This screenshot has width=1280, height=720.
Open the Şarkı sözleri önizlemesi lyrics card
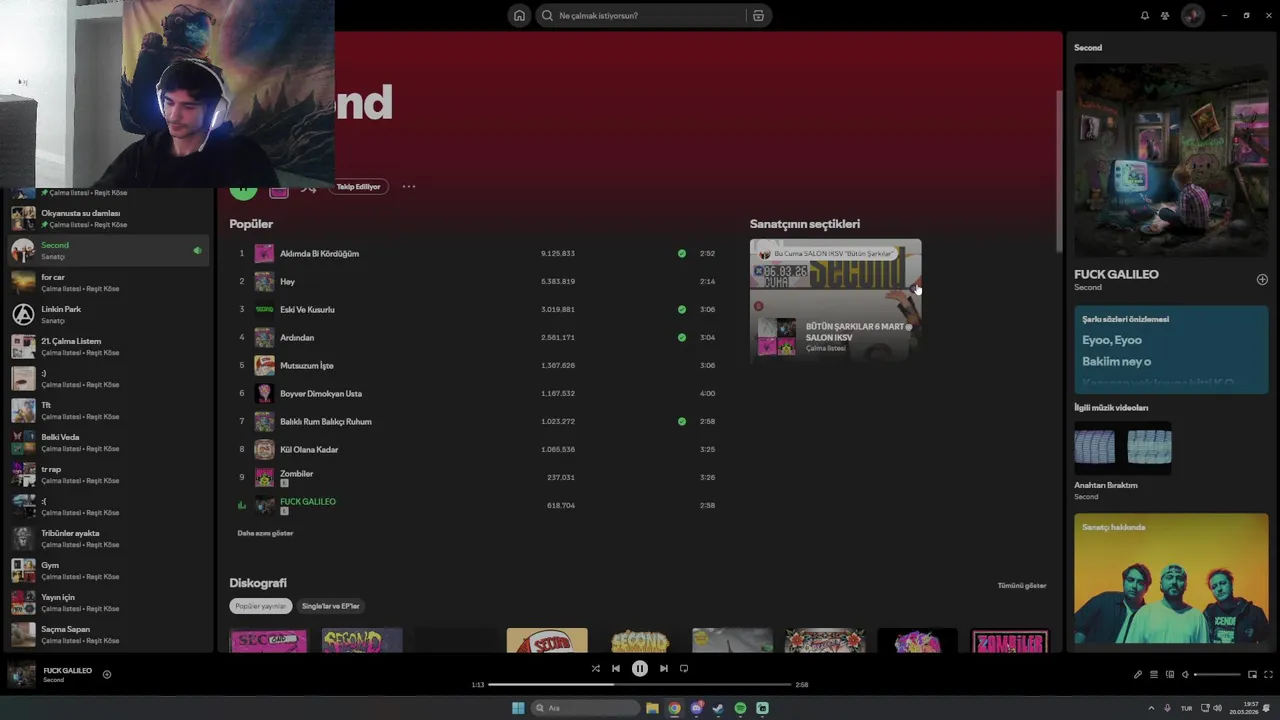coord(1171,350)
